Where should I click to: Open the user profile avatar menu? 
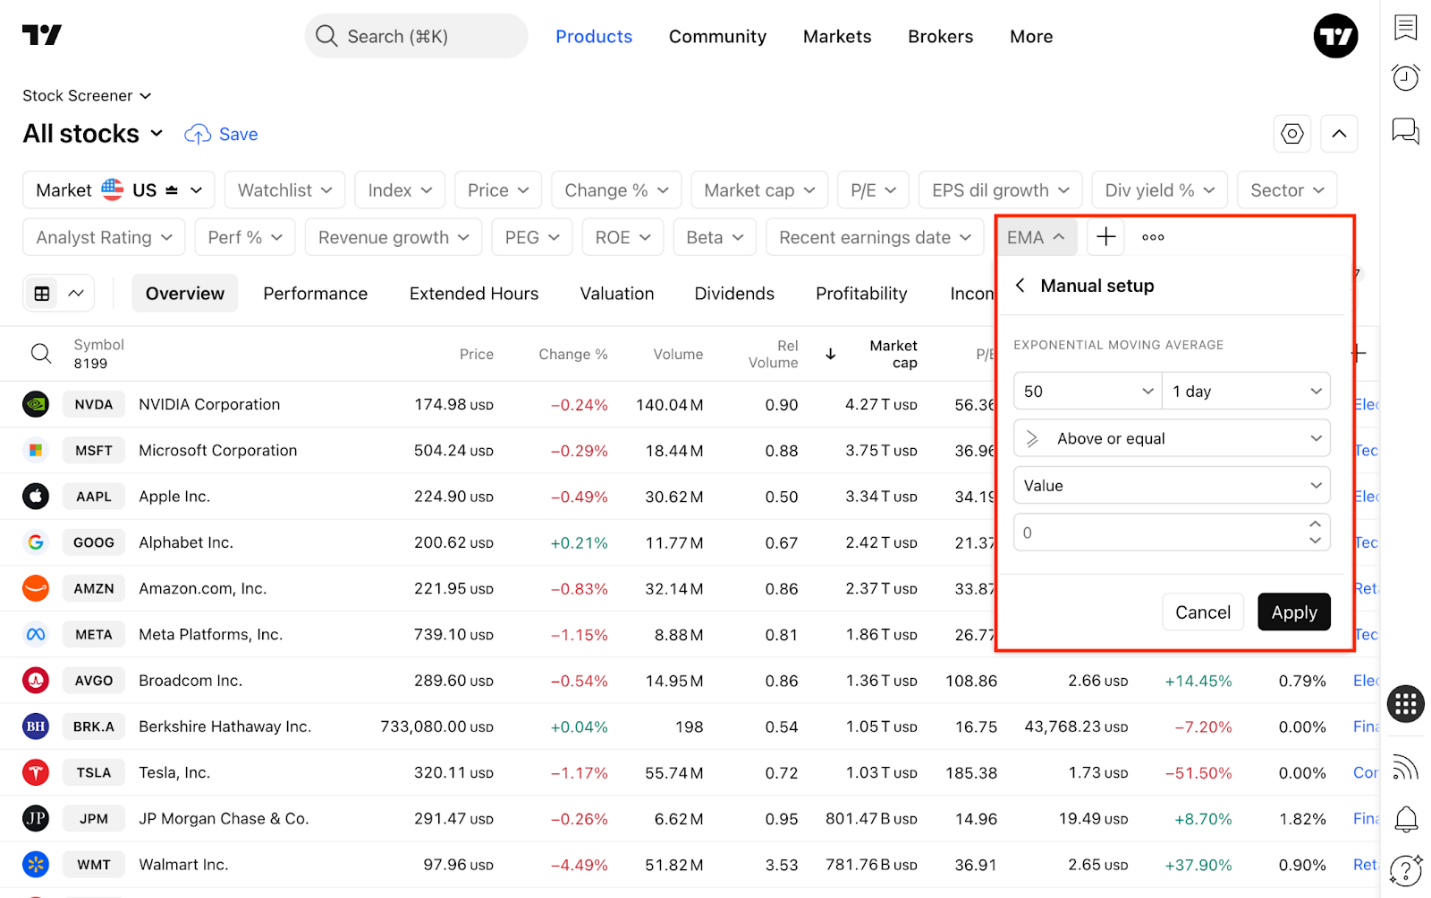1335,37
